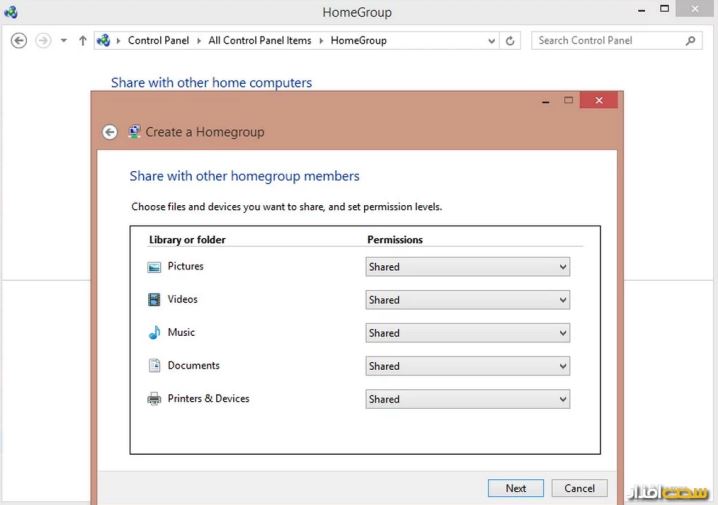Screen dimensions: 718x505
Task: Refresh the Control Panel window
Action: pyautogui.click(x=511, y=41)
